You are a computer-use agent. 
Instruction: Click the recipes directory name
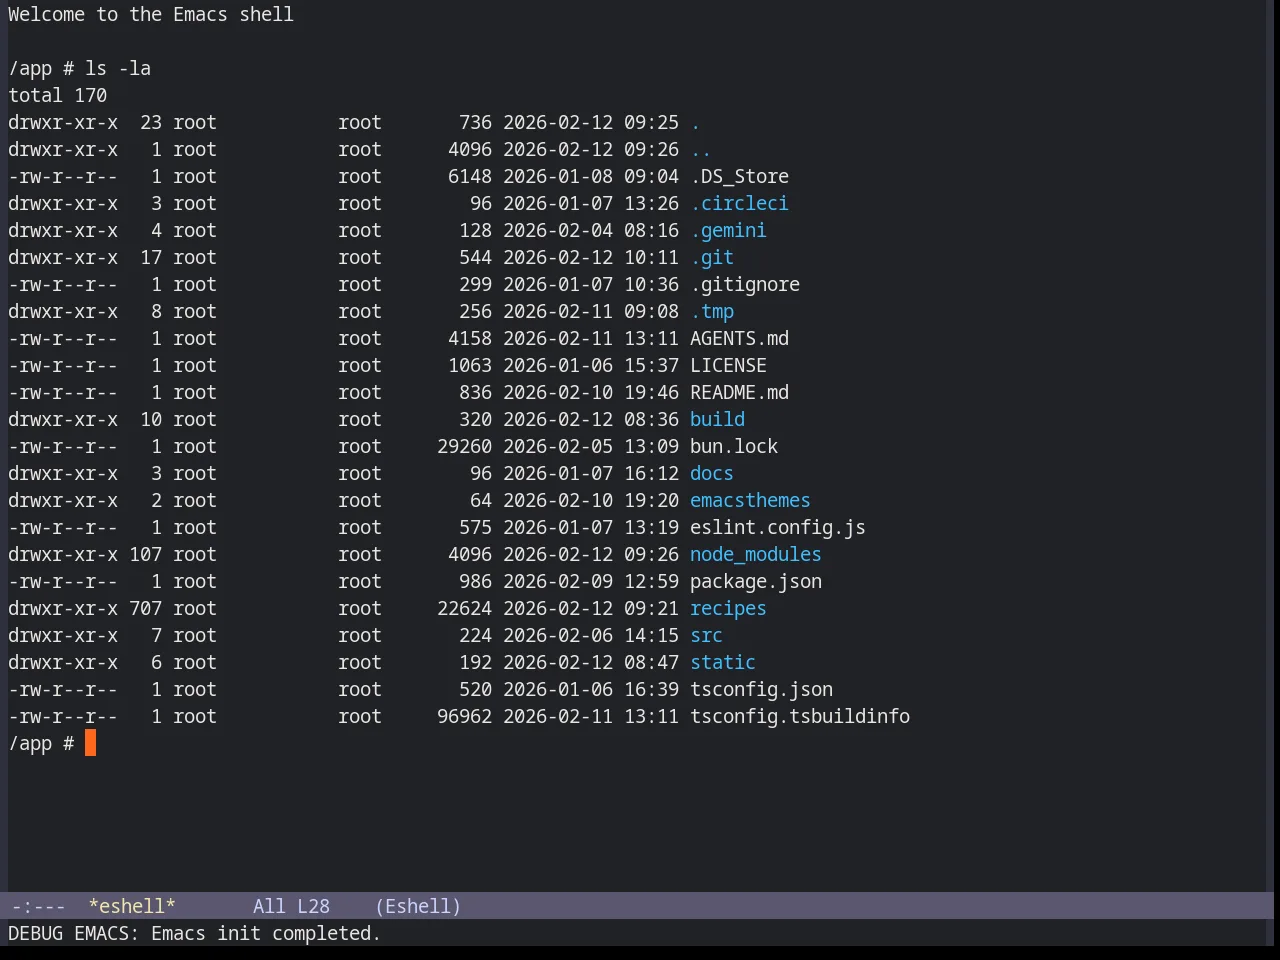tap(728, 609)
